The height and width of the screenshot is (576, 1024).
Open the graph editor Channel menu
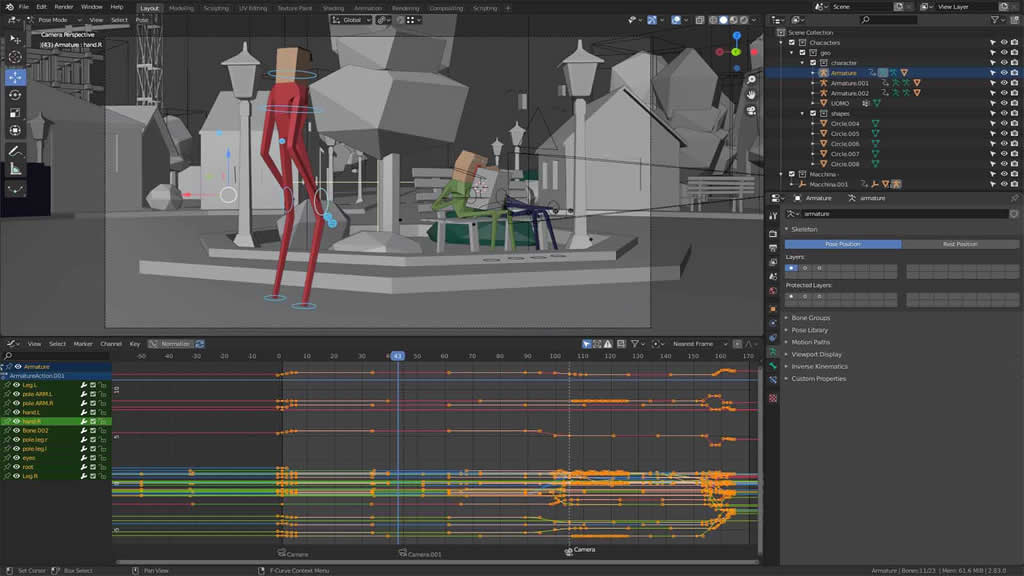pos(111,344)
